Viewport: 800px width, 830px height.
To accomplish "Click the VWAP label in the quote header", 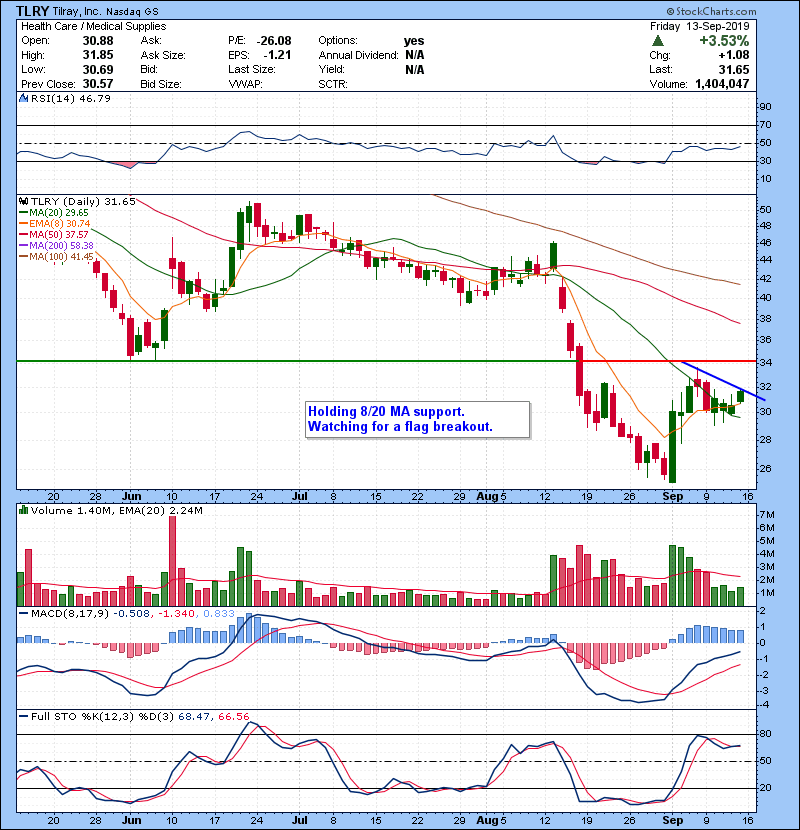I will 246,84.
